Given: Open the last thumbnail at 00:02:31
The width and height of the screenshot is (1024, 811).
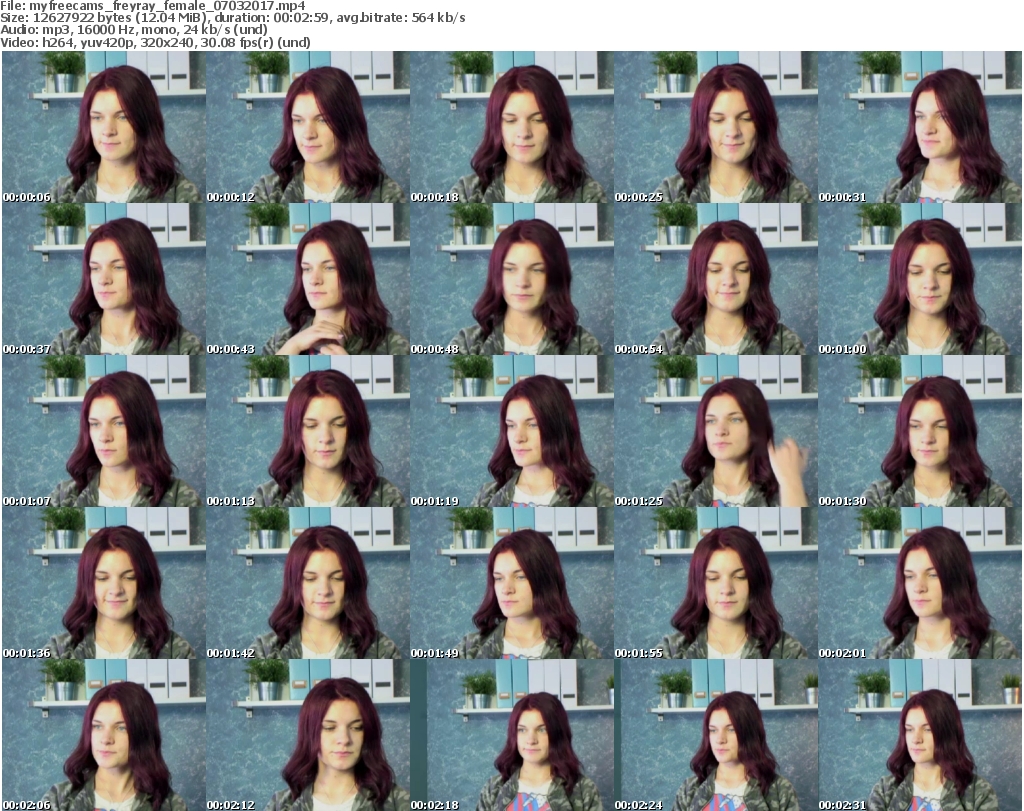Looking at the screenshot, I should [920, 735].
